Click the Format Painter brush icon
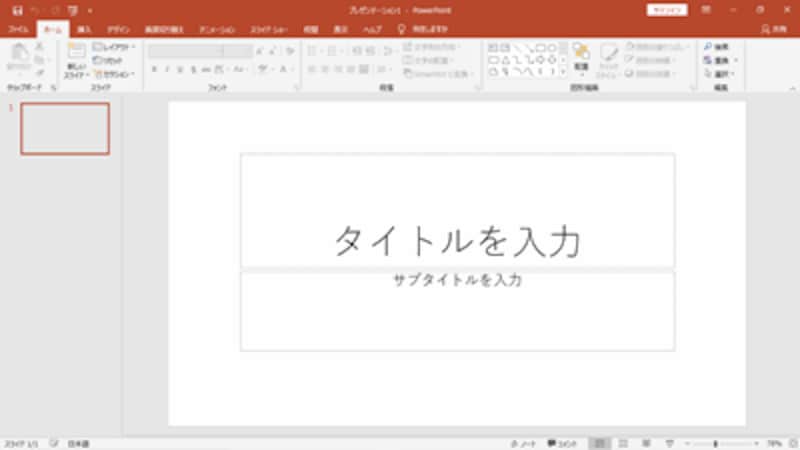This screenshot has width=800, height=450. [x=39, y=73]
